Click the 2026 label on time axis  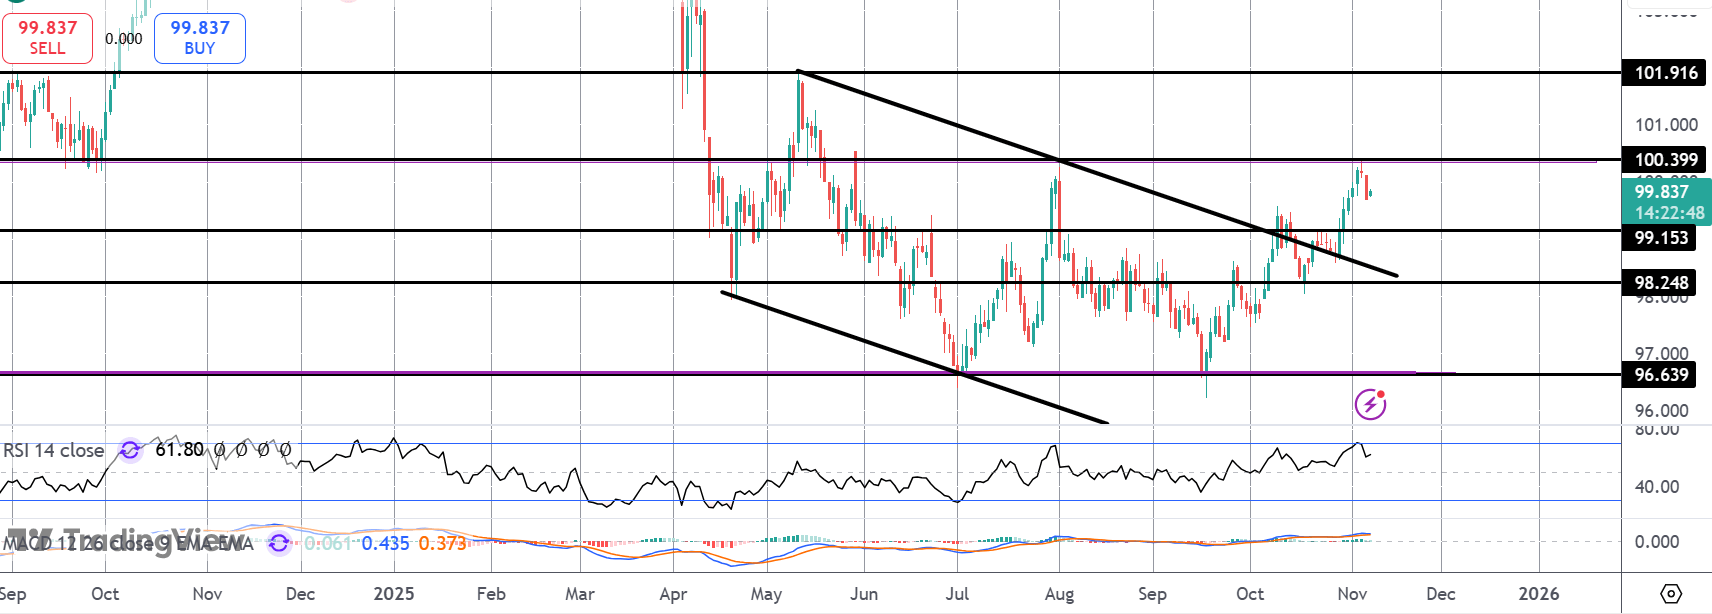pos(1538,594)
